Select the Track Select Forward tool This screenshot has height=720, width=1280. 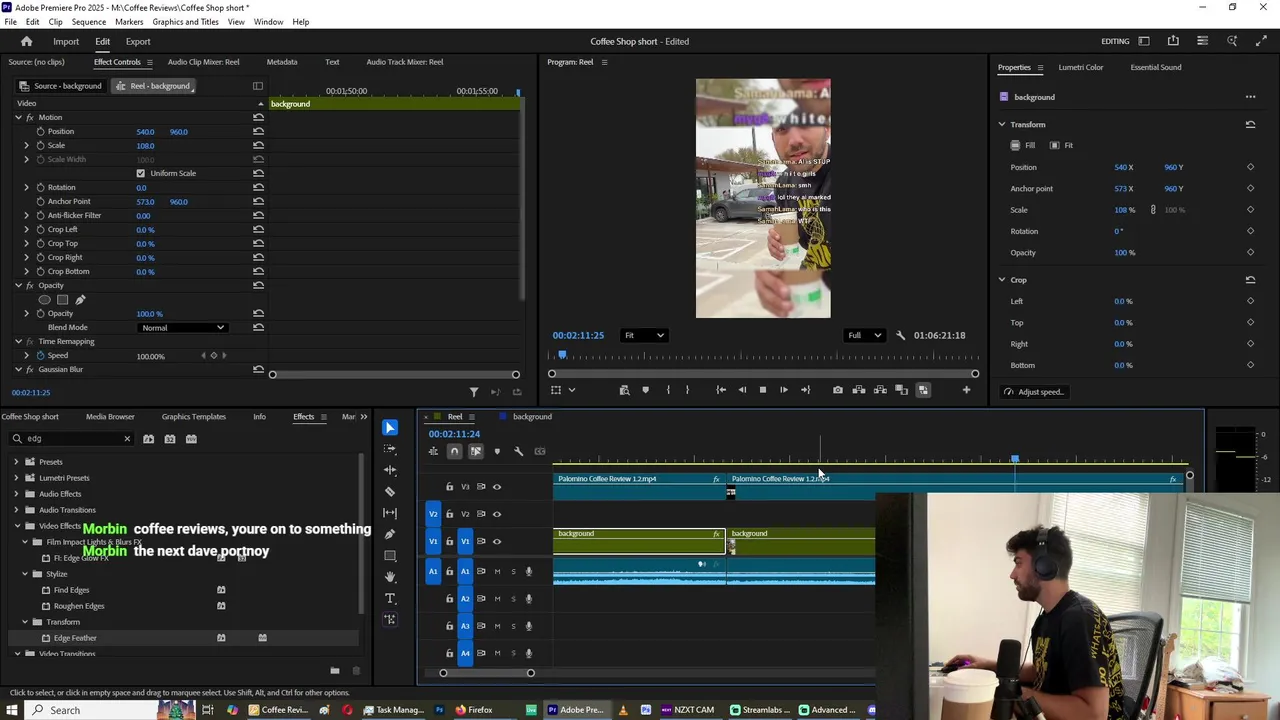(x=390, y=449)
